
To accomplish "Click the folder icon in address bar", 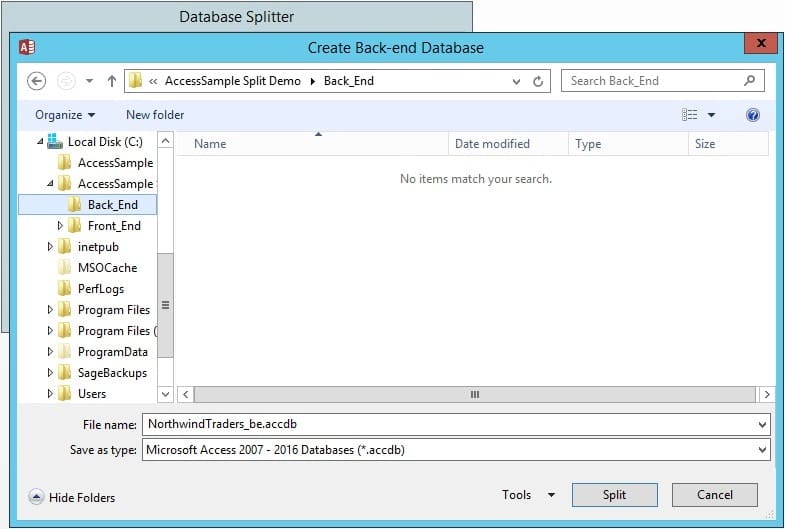I will [135, 81].
